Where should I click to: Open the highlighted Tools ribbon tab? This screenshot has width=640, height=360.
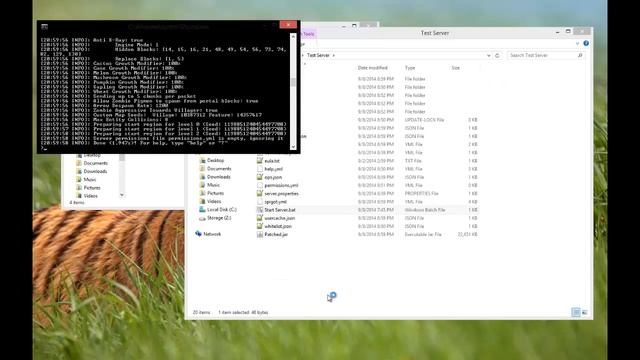309,34
